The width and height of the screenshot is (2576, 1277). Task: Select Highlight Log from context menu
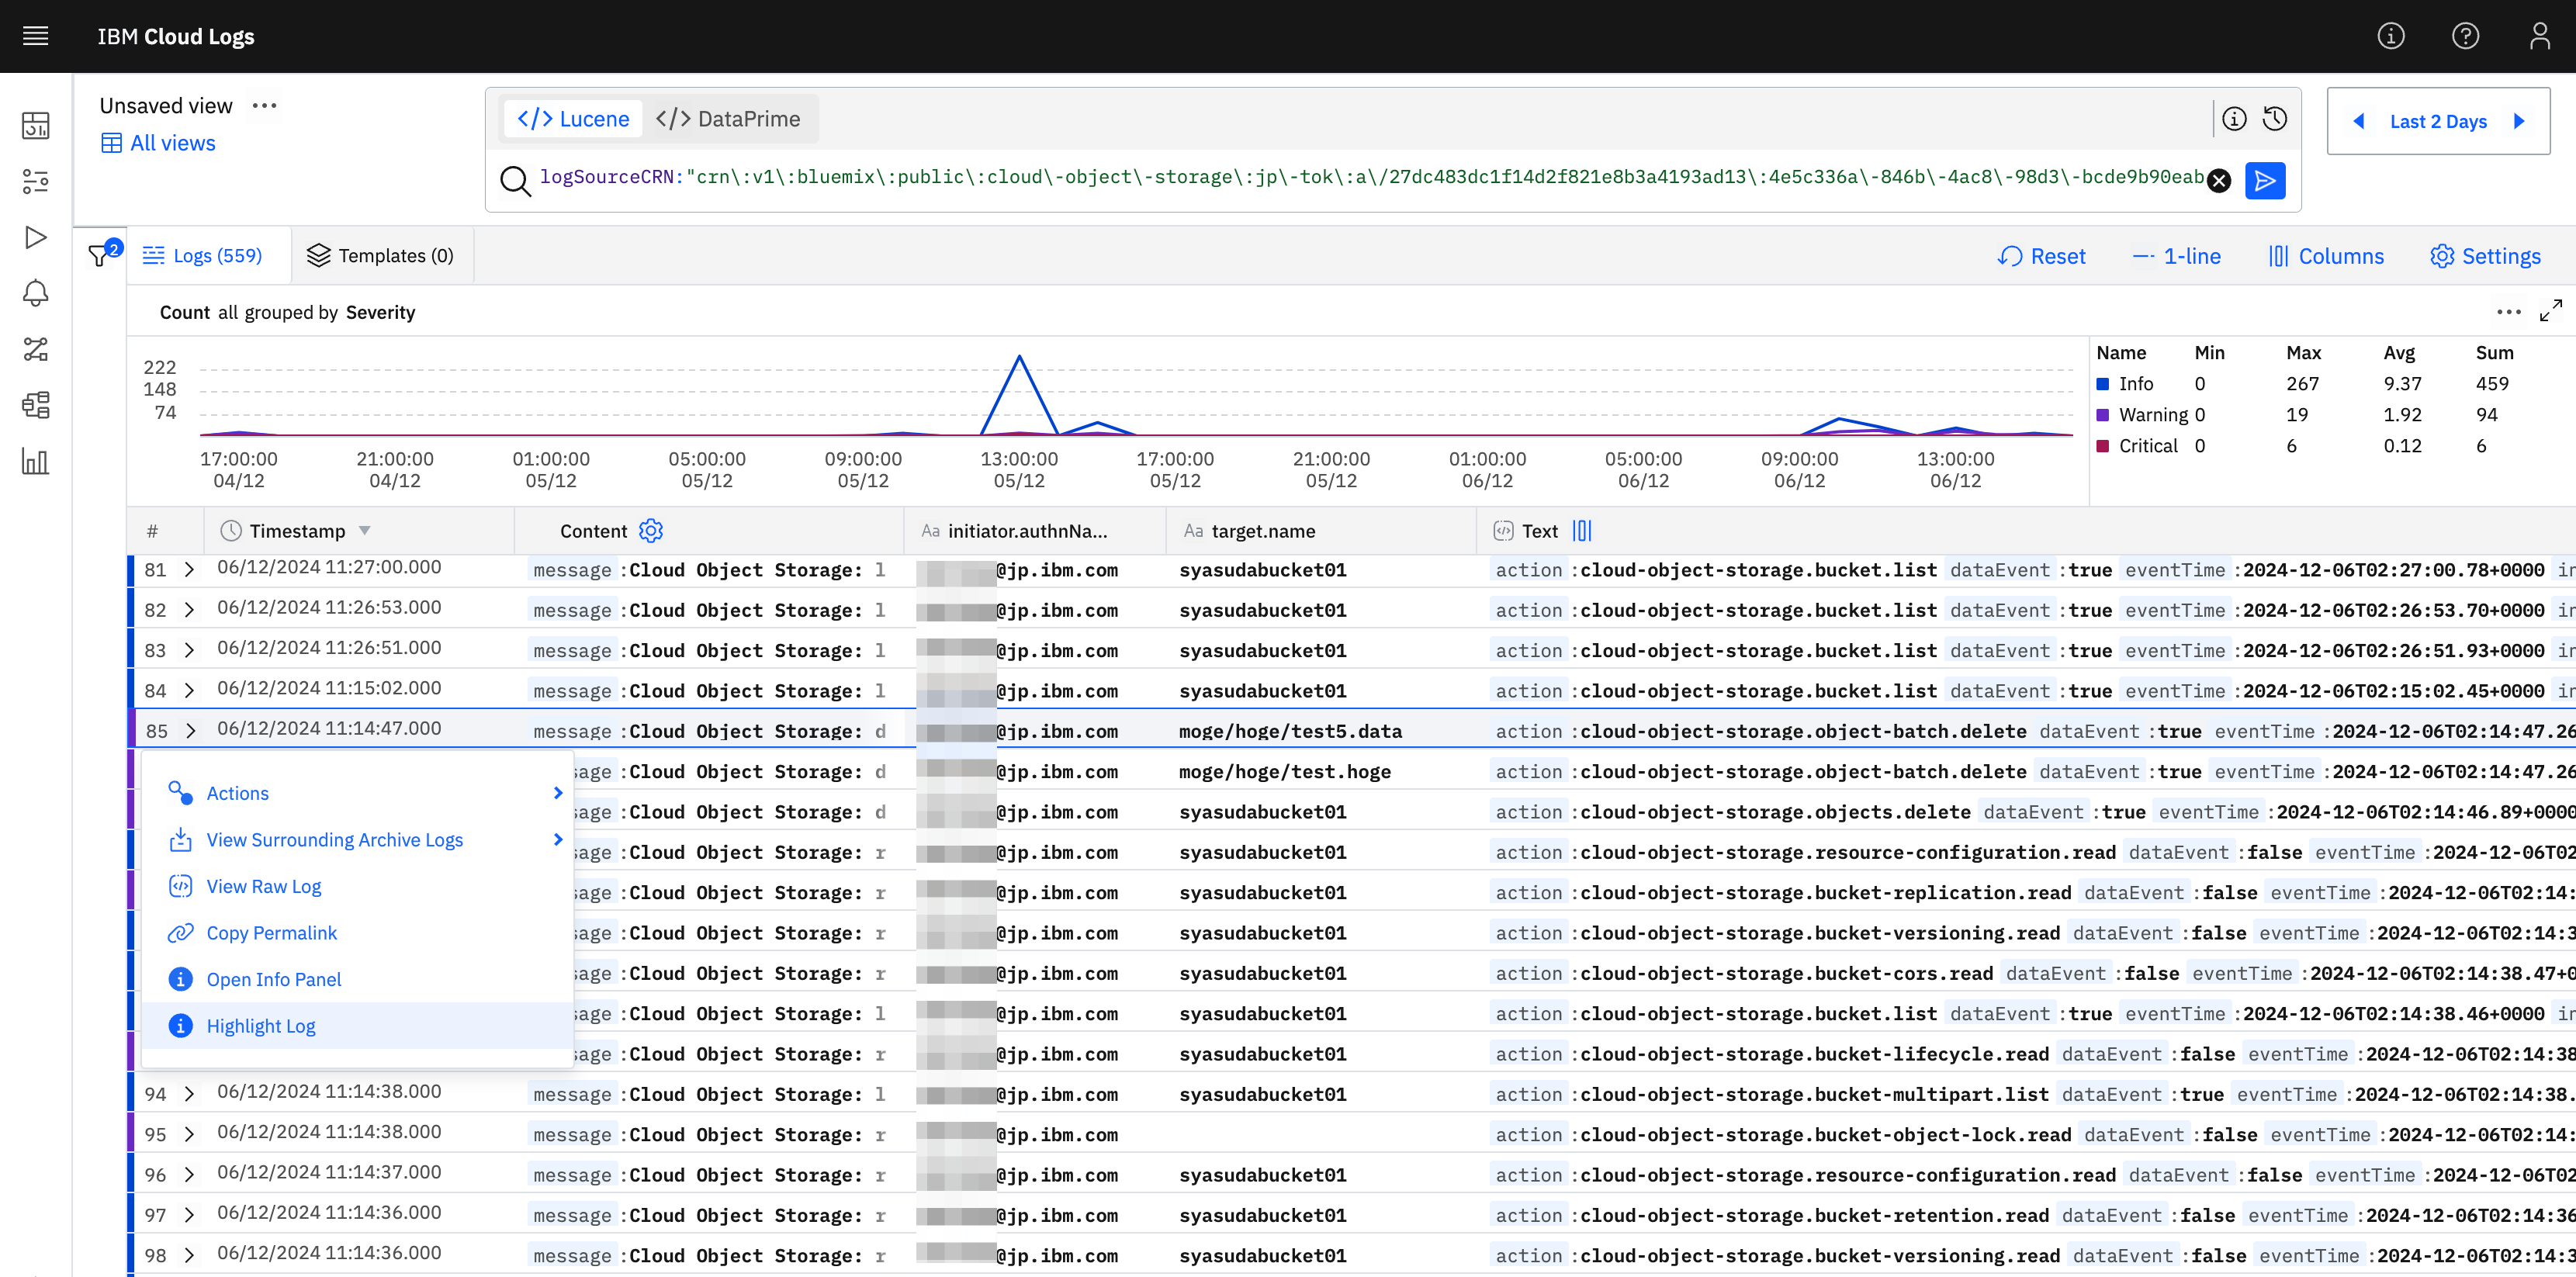[x=260, y=1026]
